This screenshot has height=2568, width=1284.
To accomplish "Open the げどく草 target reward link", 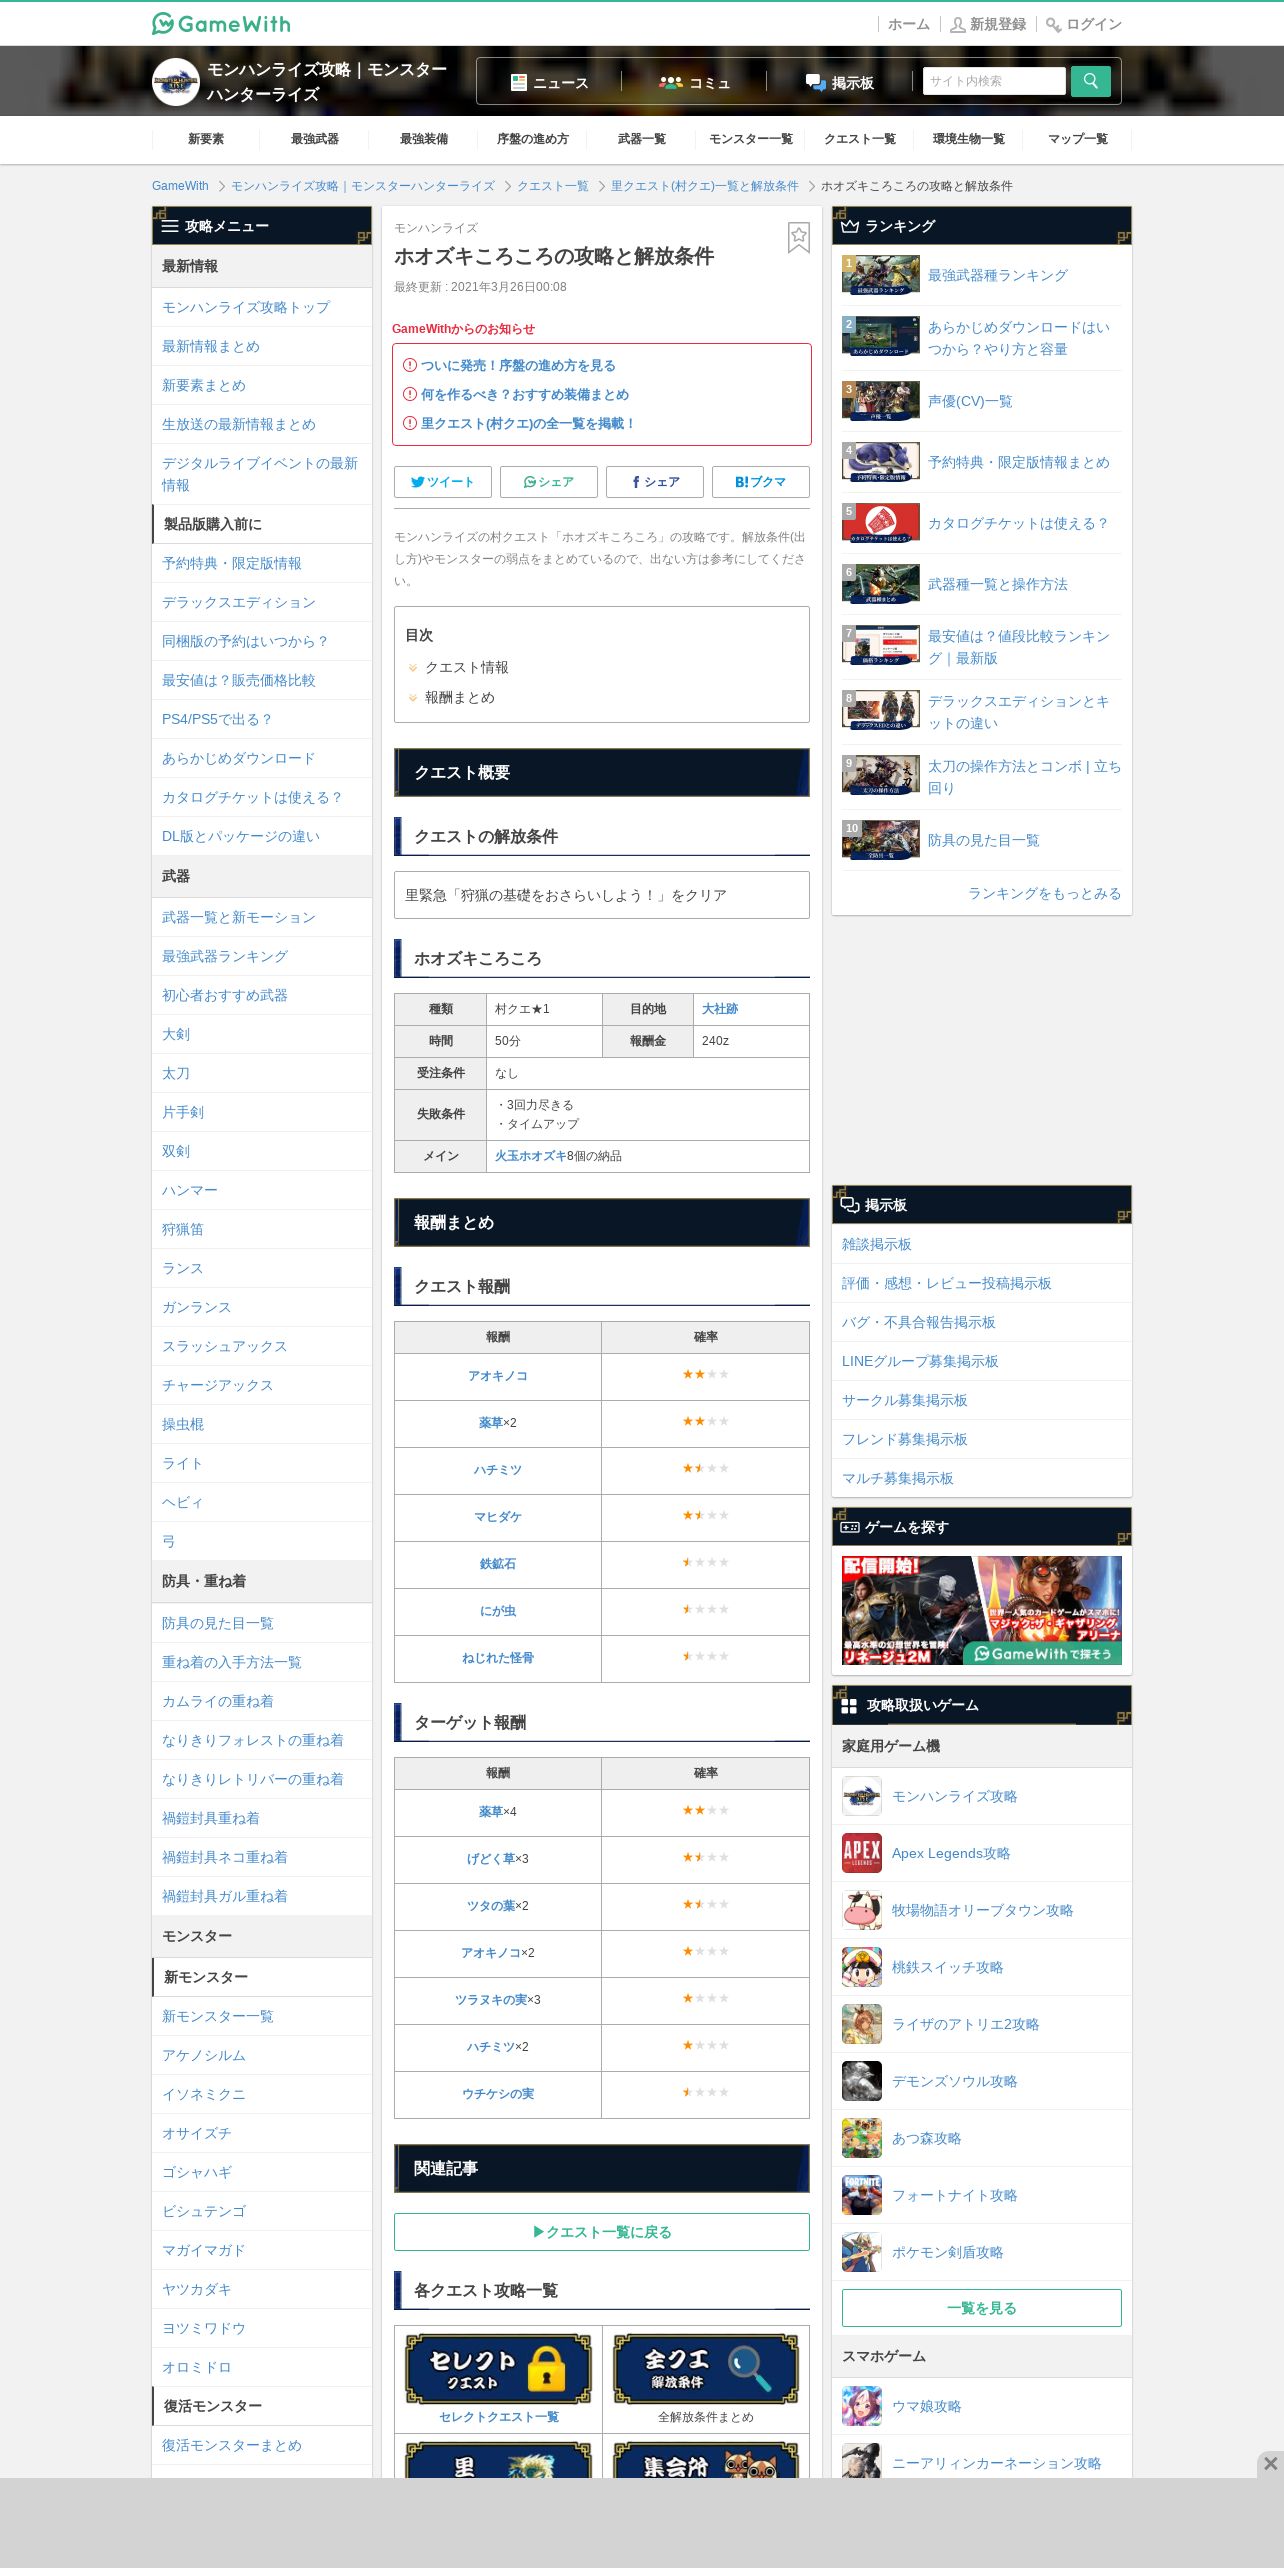I will (491, 1858).
